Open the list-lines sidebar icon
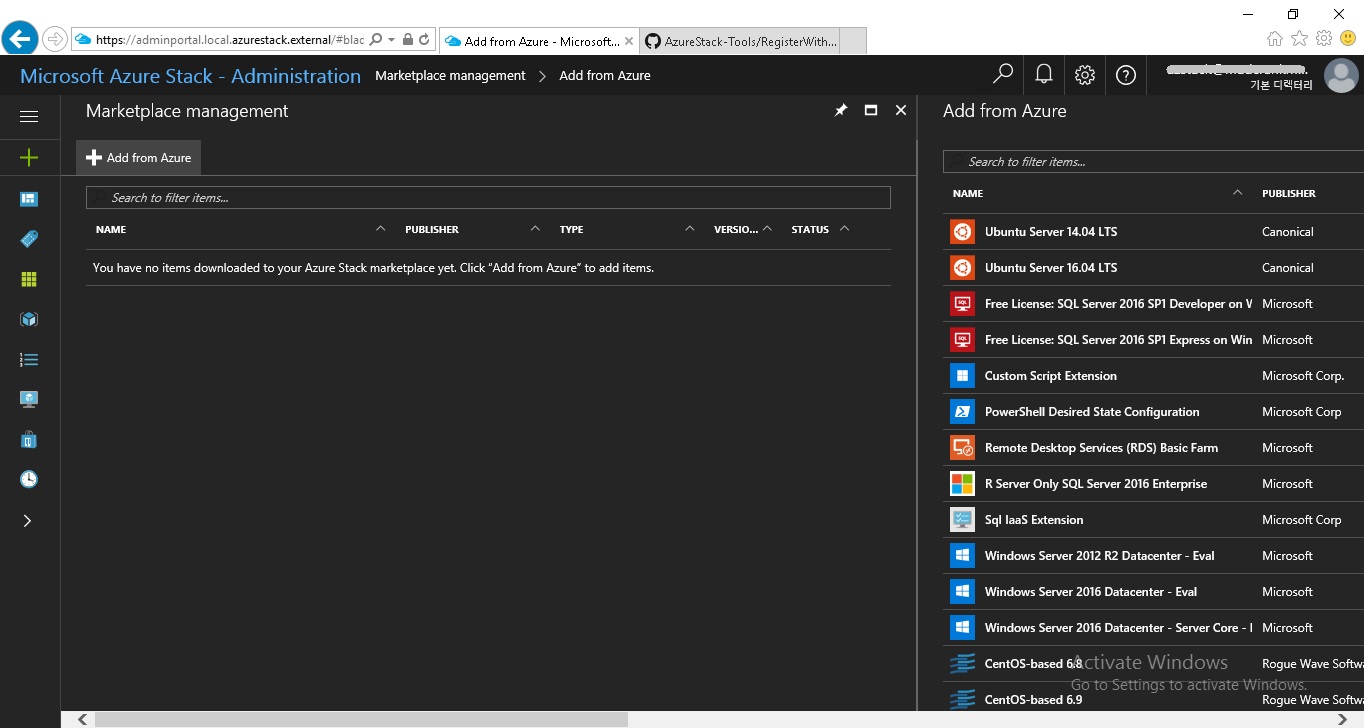This screenshot has width=1364, height=728. [29, 359]
